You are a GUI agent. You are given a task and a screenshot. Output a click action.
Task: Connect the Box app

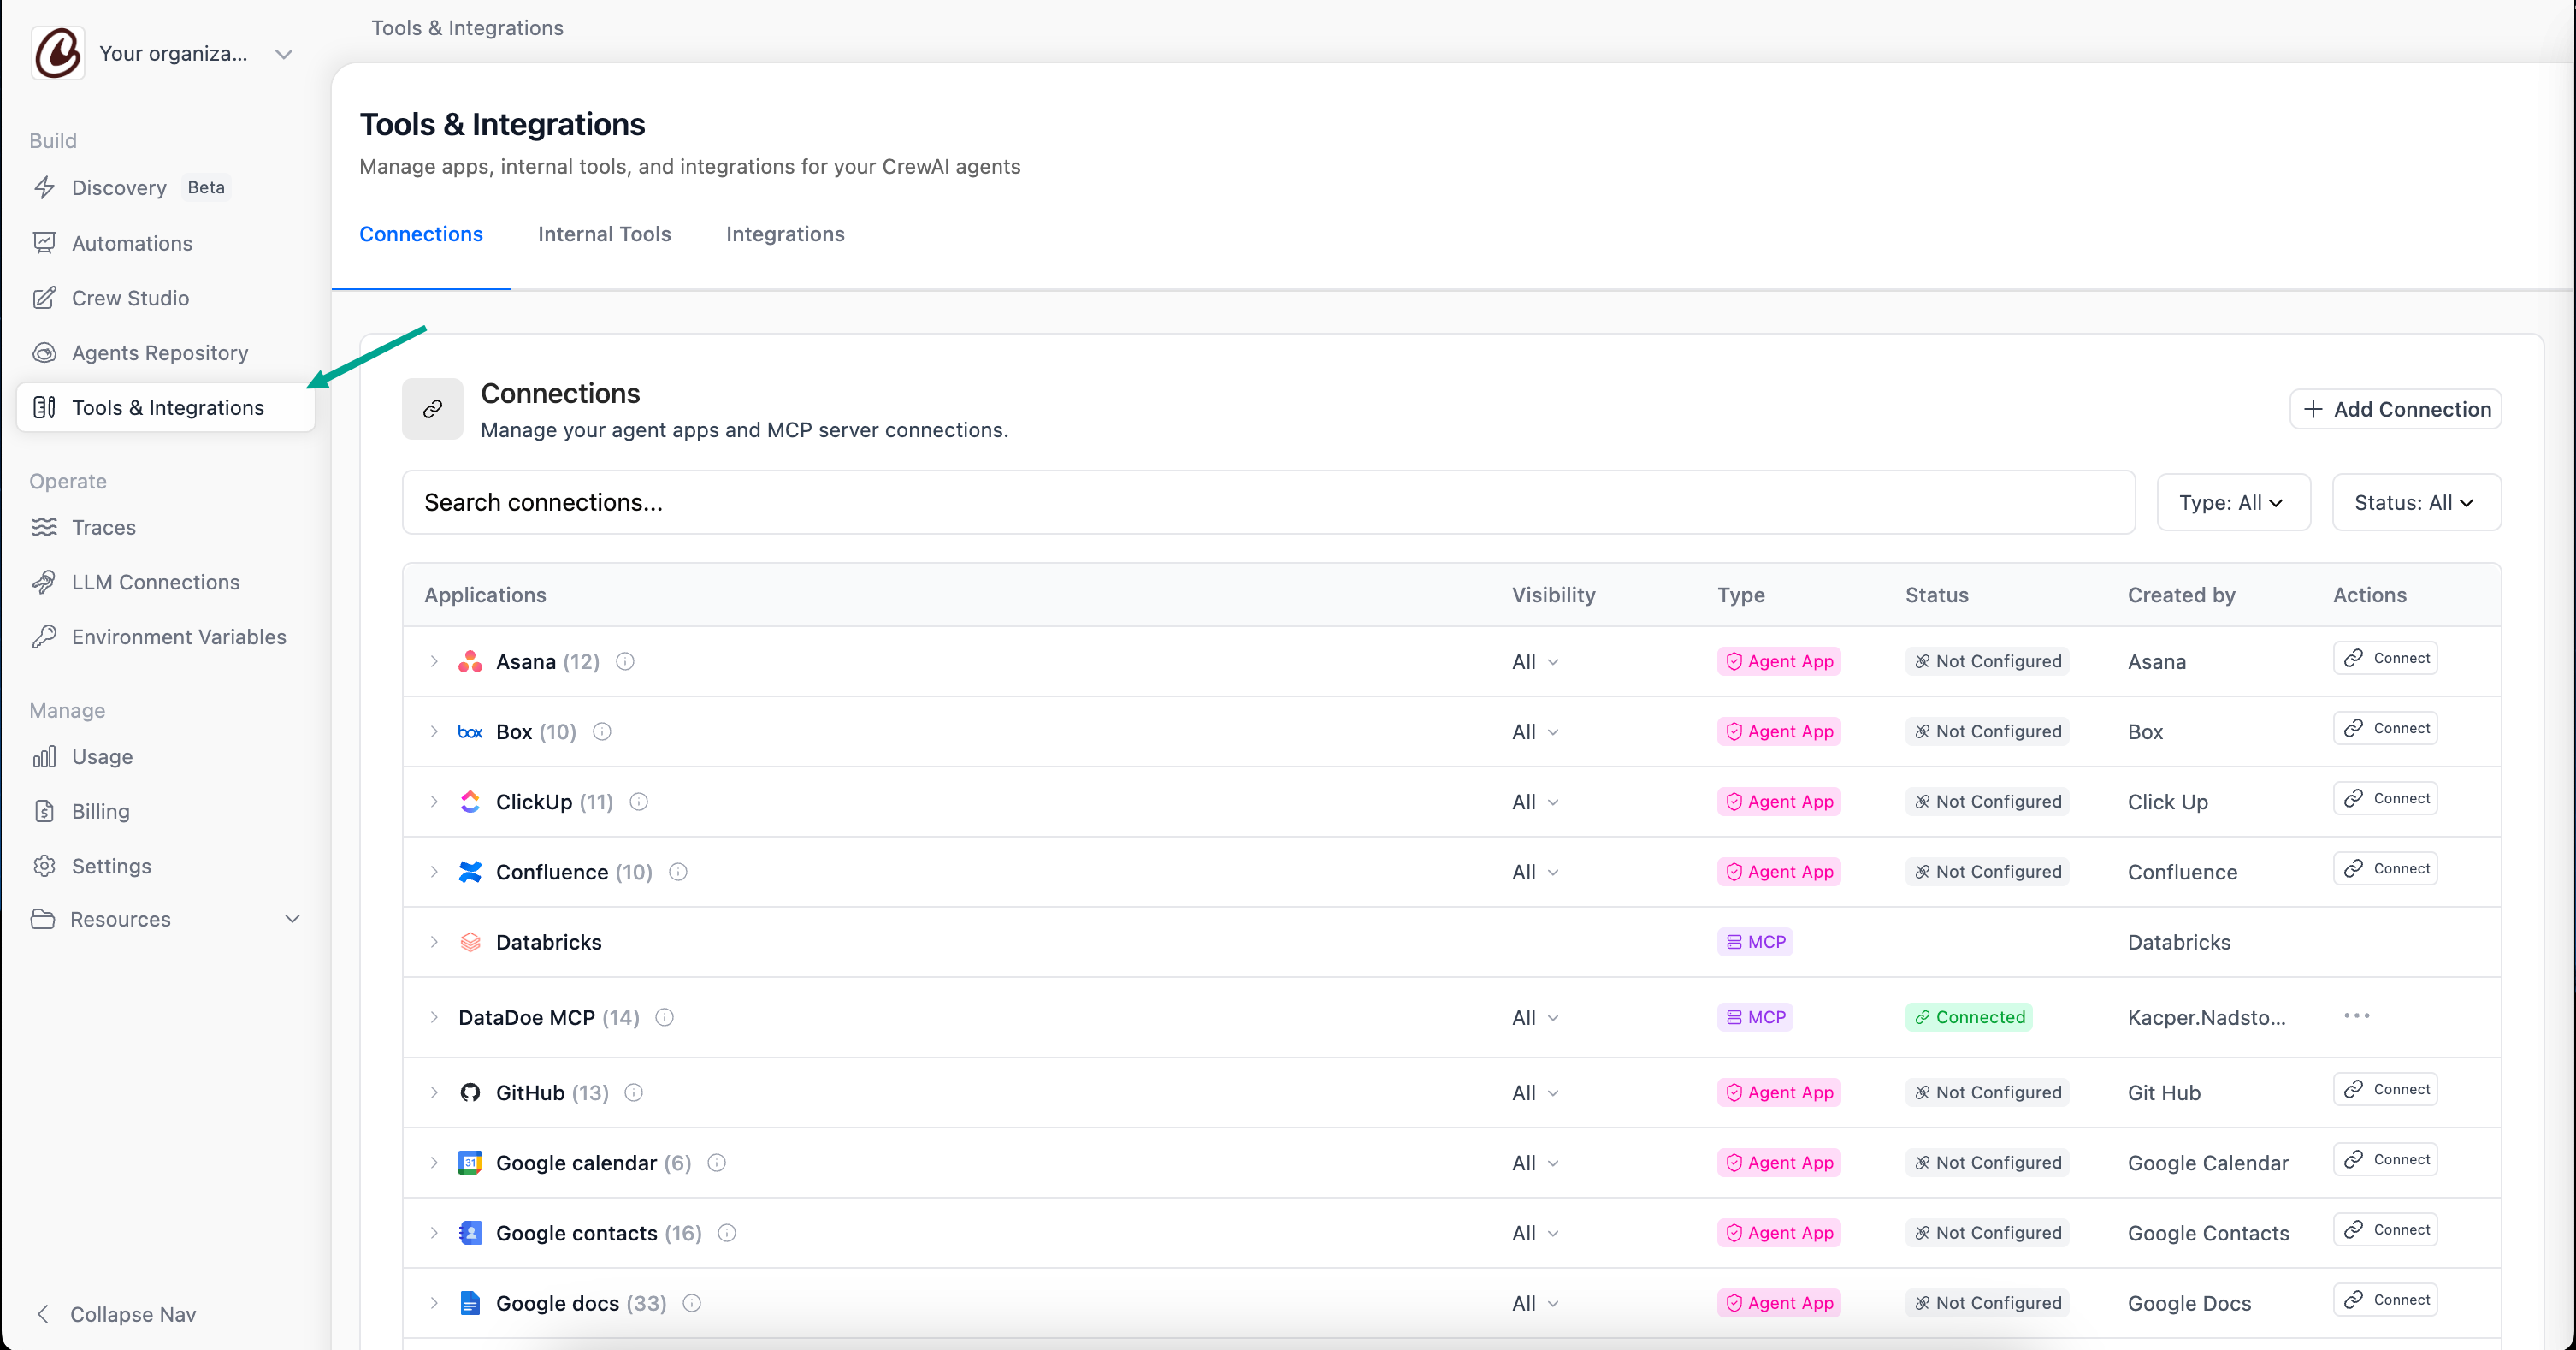[x=2386, y=728]
